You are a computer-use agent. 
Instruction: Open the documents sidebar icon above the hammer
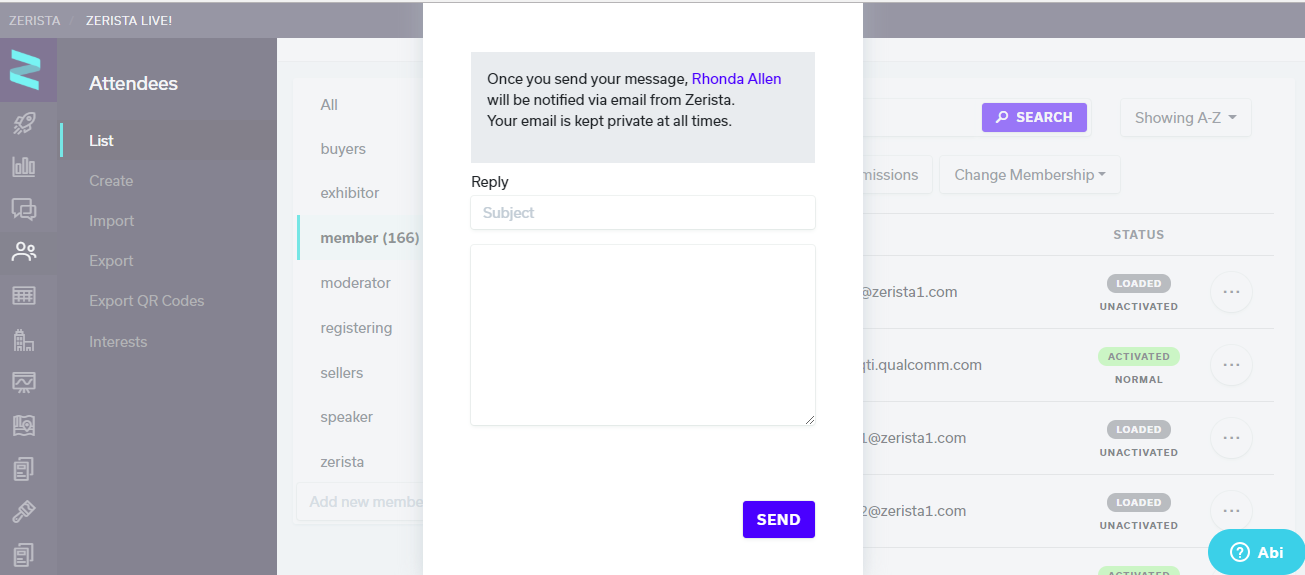coord(24,468)
